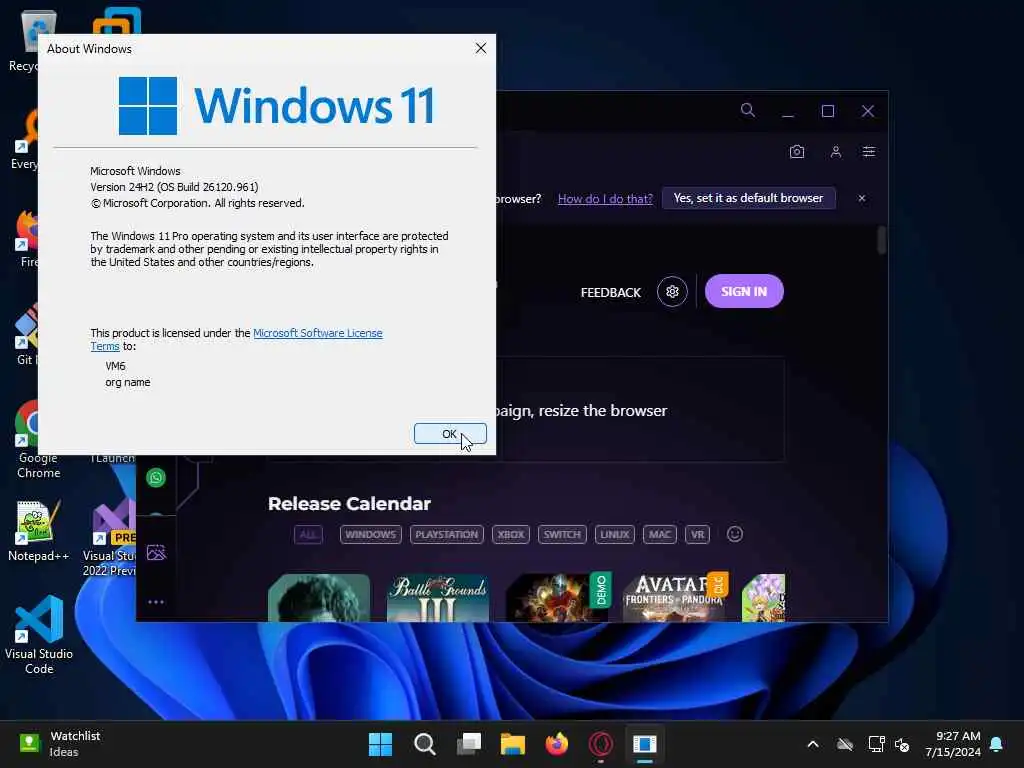Open search in Opera GX title bar
This screenshot has width=1024, height=768.
pyautogui.click(x=748, y=110)
